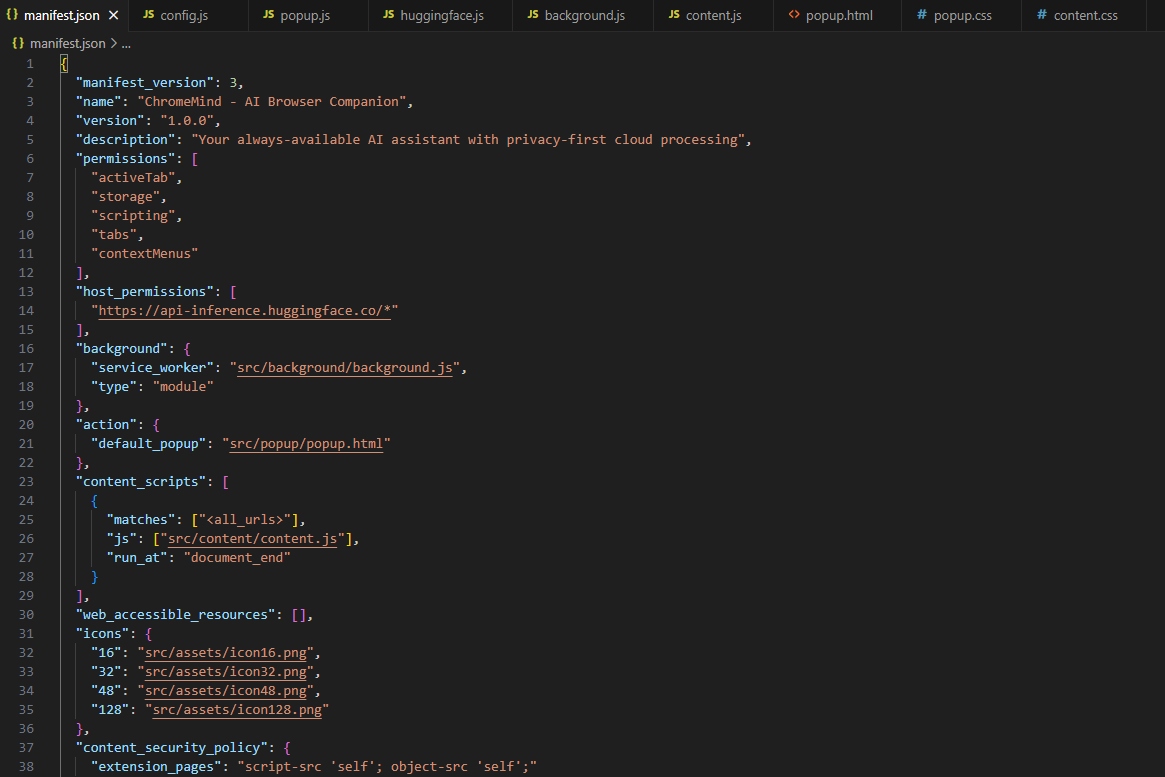Click the hash icon on content.css tab
The height and width of the screenshot is (777, 1165).
[x=1042, y=15]
